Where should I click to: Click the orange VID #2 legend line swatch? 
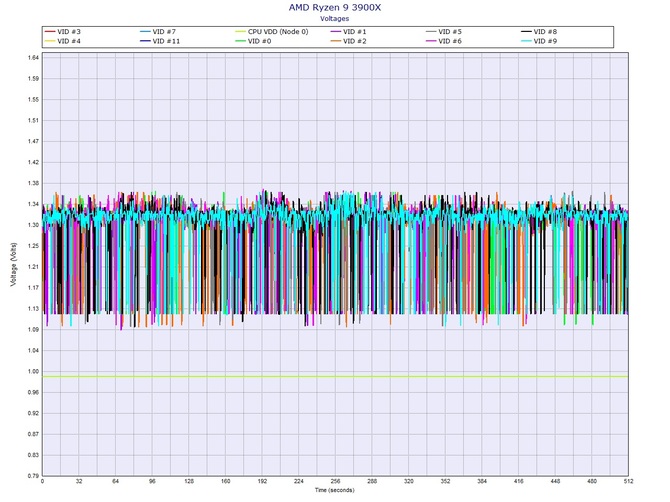[x=336, y=41]
